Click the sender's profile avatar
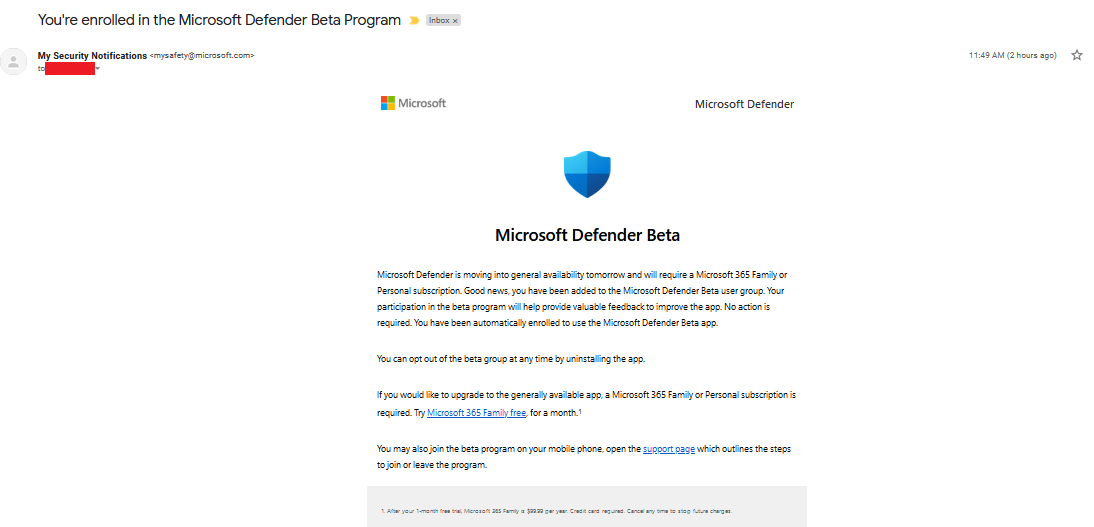The height and width of the screenshot is (527, 1094). click(x=14, y=62)
